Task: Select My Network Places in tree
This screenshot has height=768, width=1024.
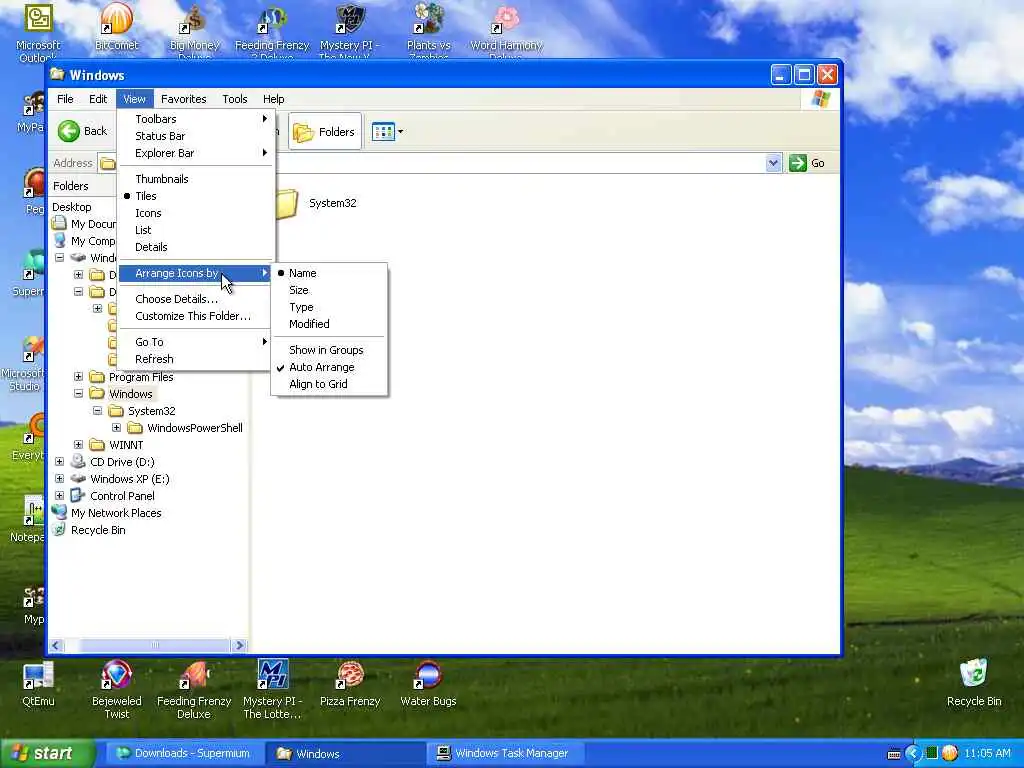Action: (116, 513)
